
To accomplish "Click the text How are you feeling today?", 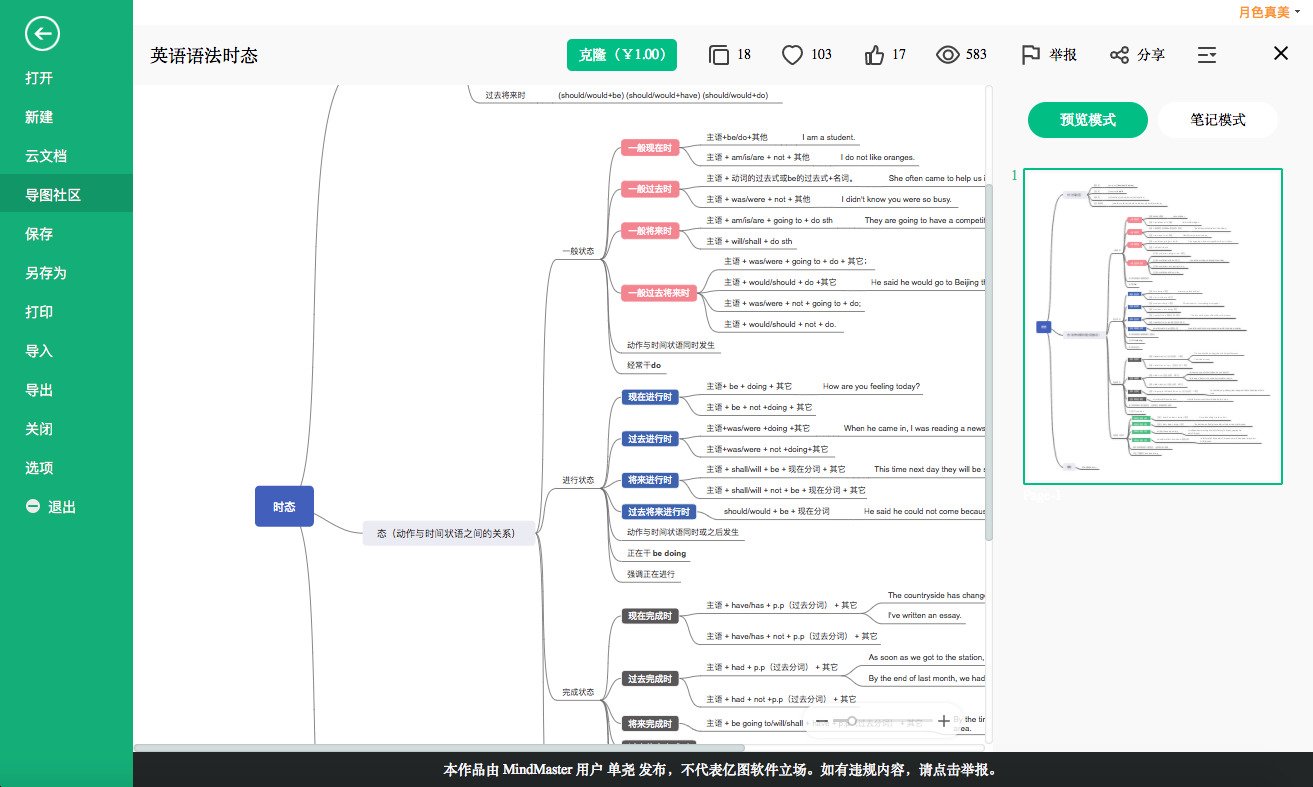I will pos(871,386).
